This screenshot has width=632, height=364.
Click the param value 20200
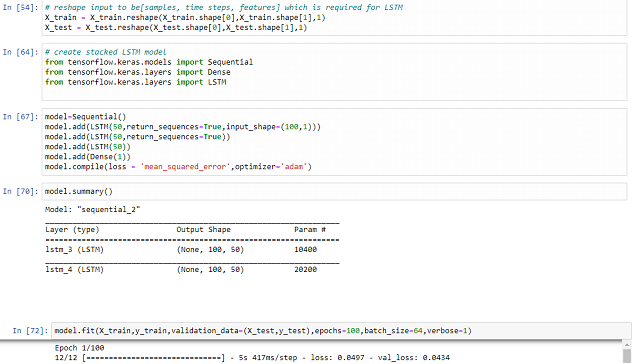[306, 270]
